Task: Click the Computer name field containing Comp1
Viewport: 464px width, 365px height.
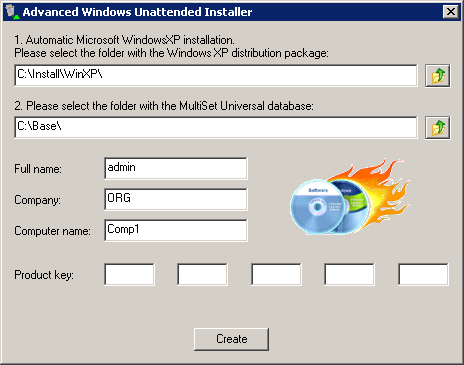Action: coord(176,230)
